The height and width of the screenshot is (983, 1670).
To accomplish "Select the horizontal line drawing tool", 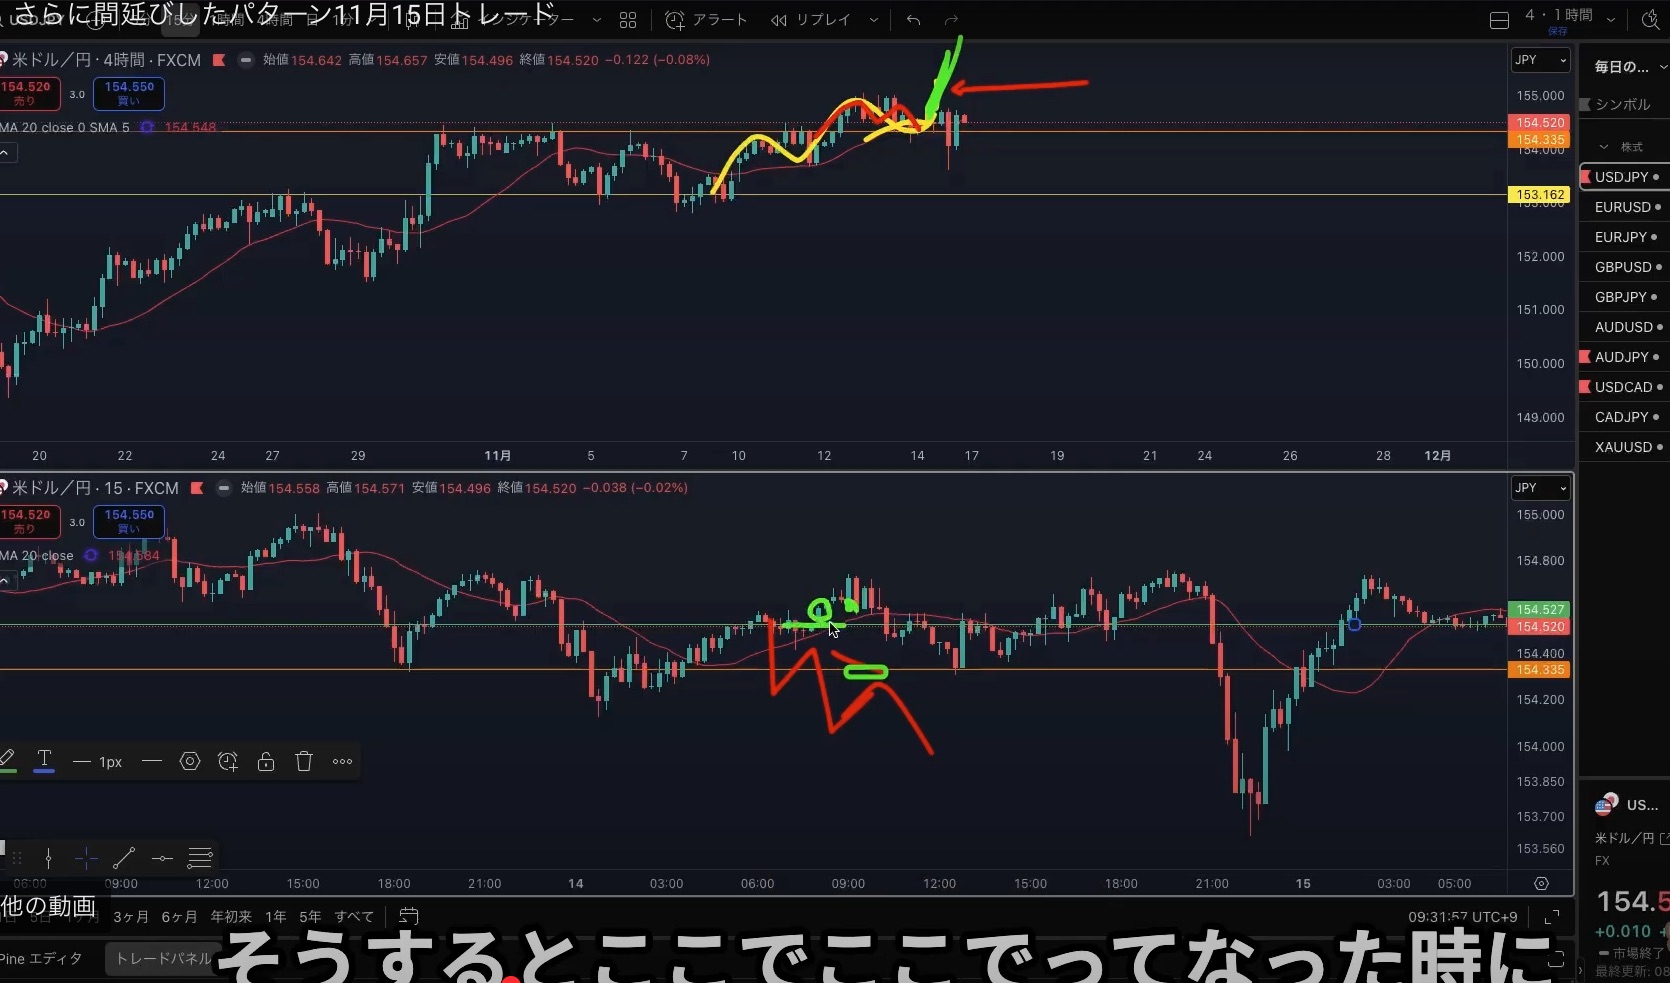I will pos(162,858).
